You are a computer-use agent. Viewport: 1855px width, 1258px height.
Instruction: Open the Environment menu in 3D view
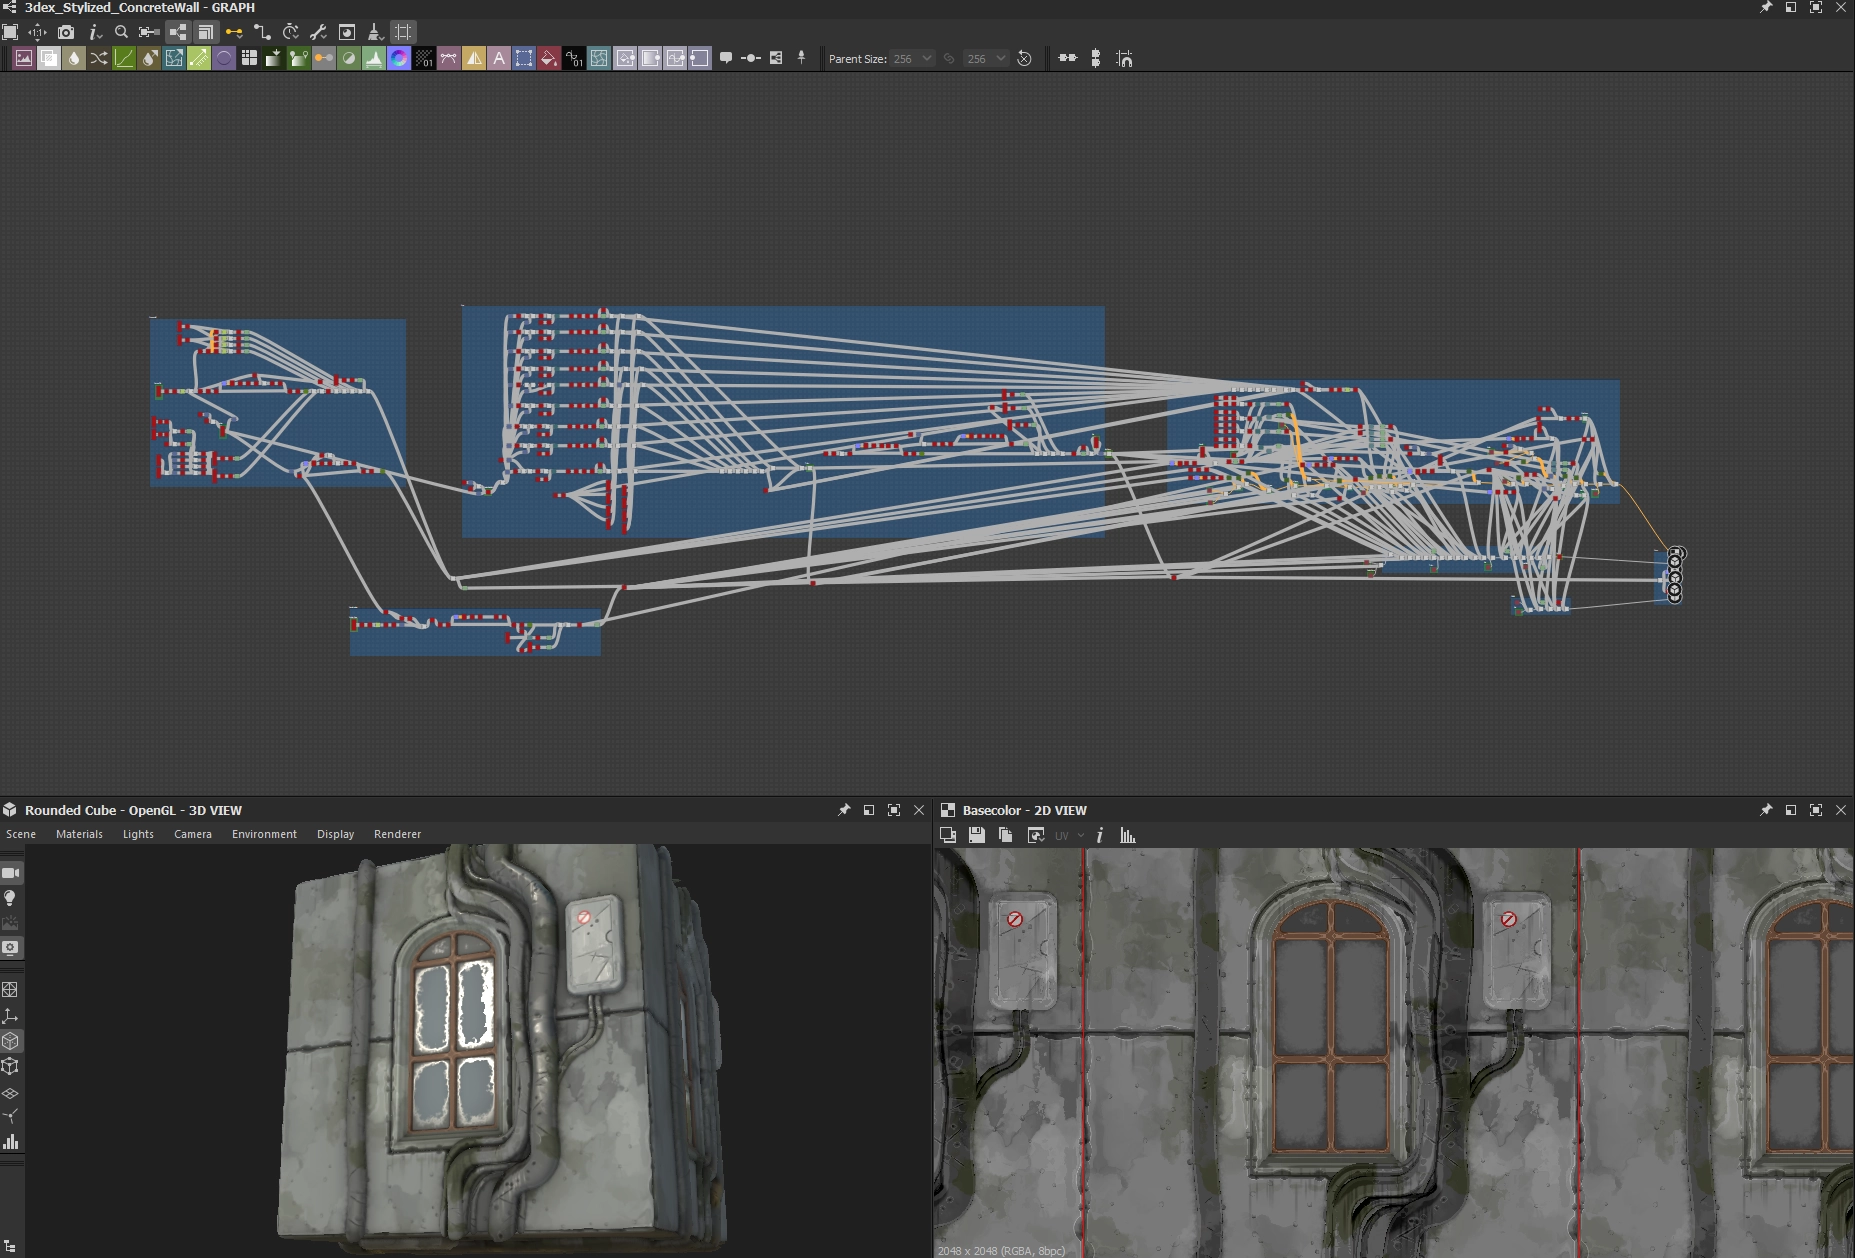pos(264,834)
